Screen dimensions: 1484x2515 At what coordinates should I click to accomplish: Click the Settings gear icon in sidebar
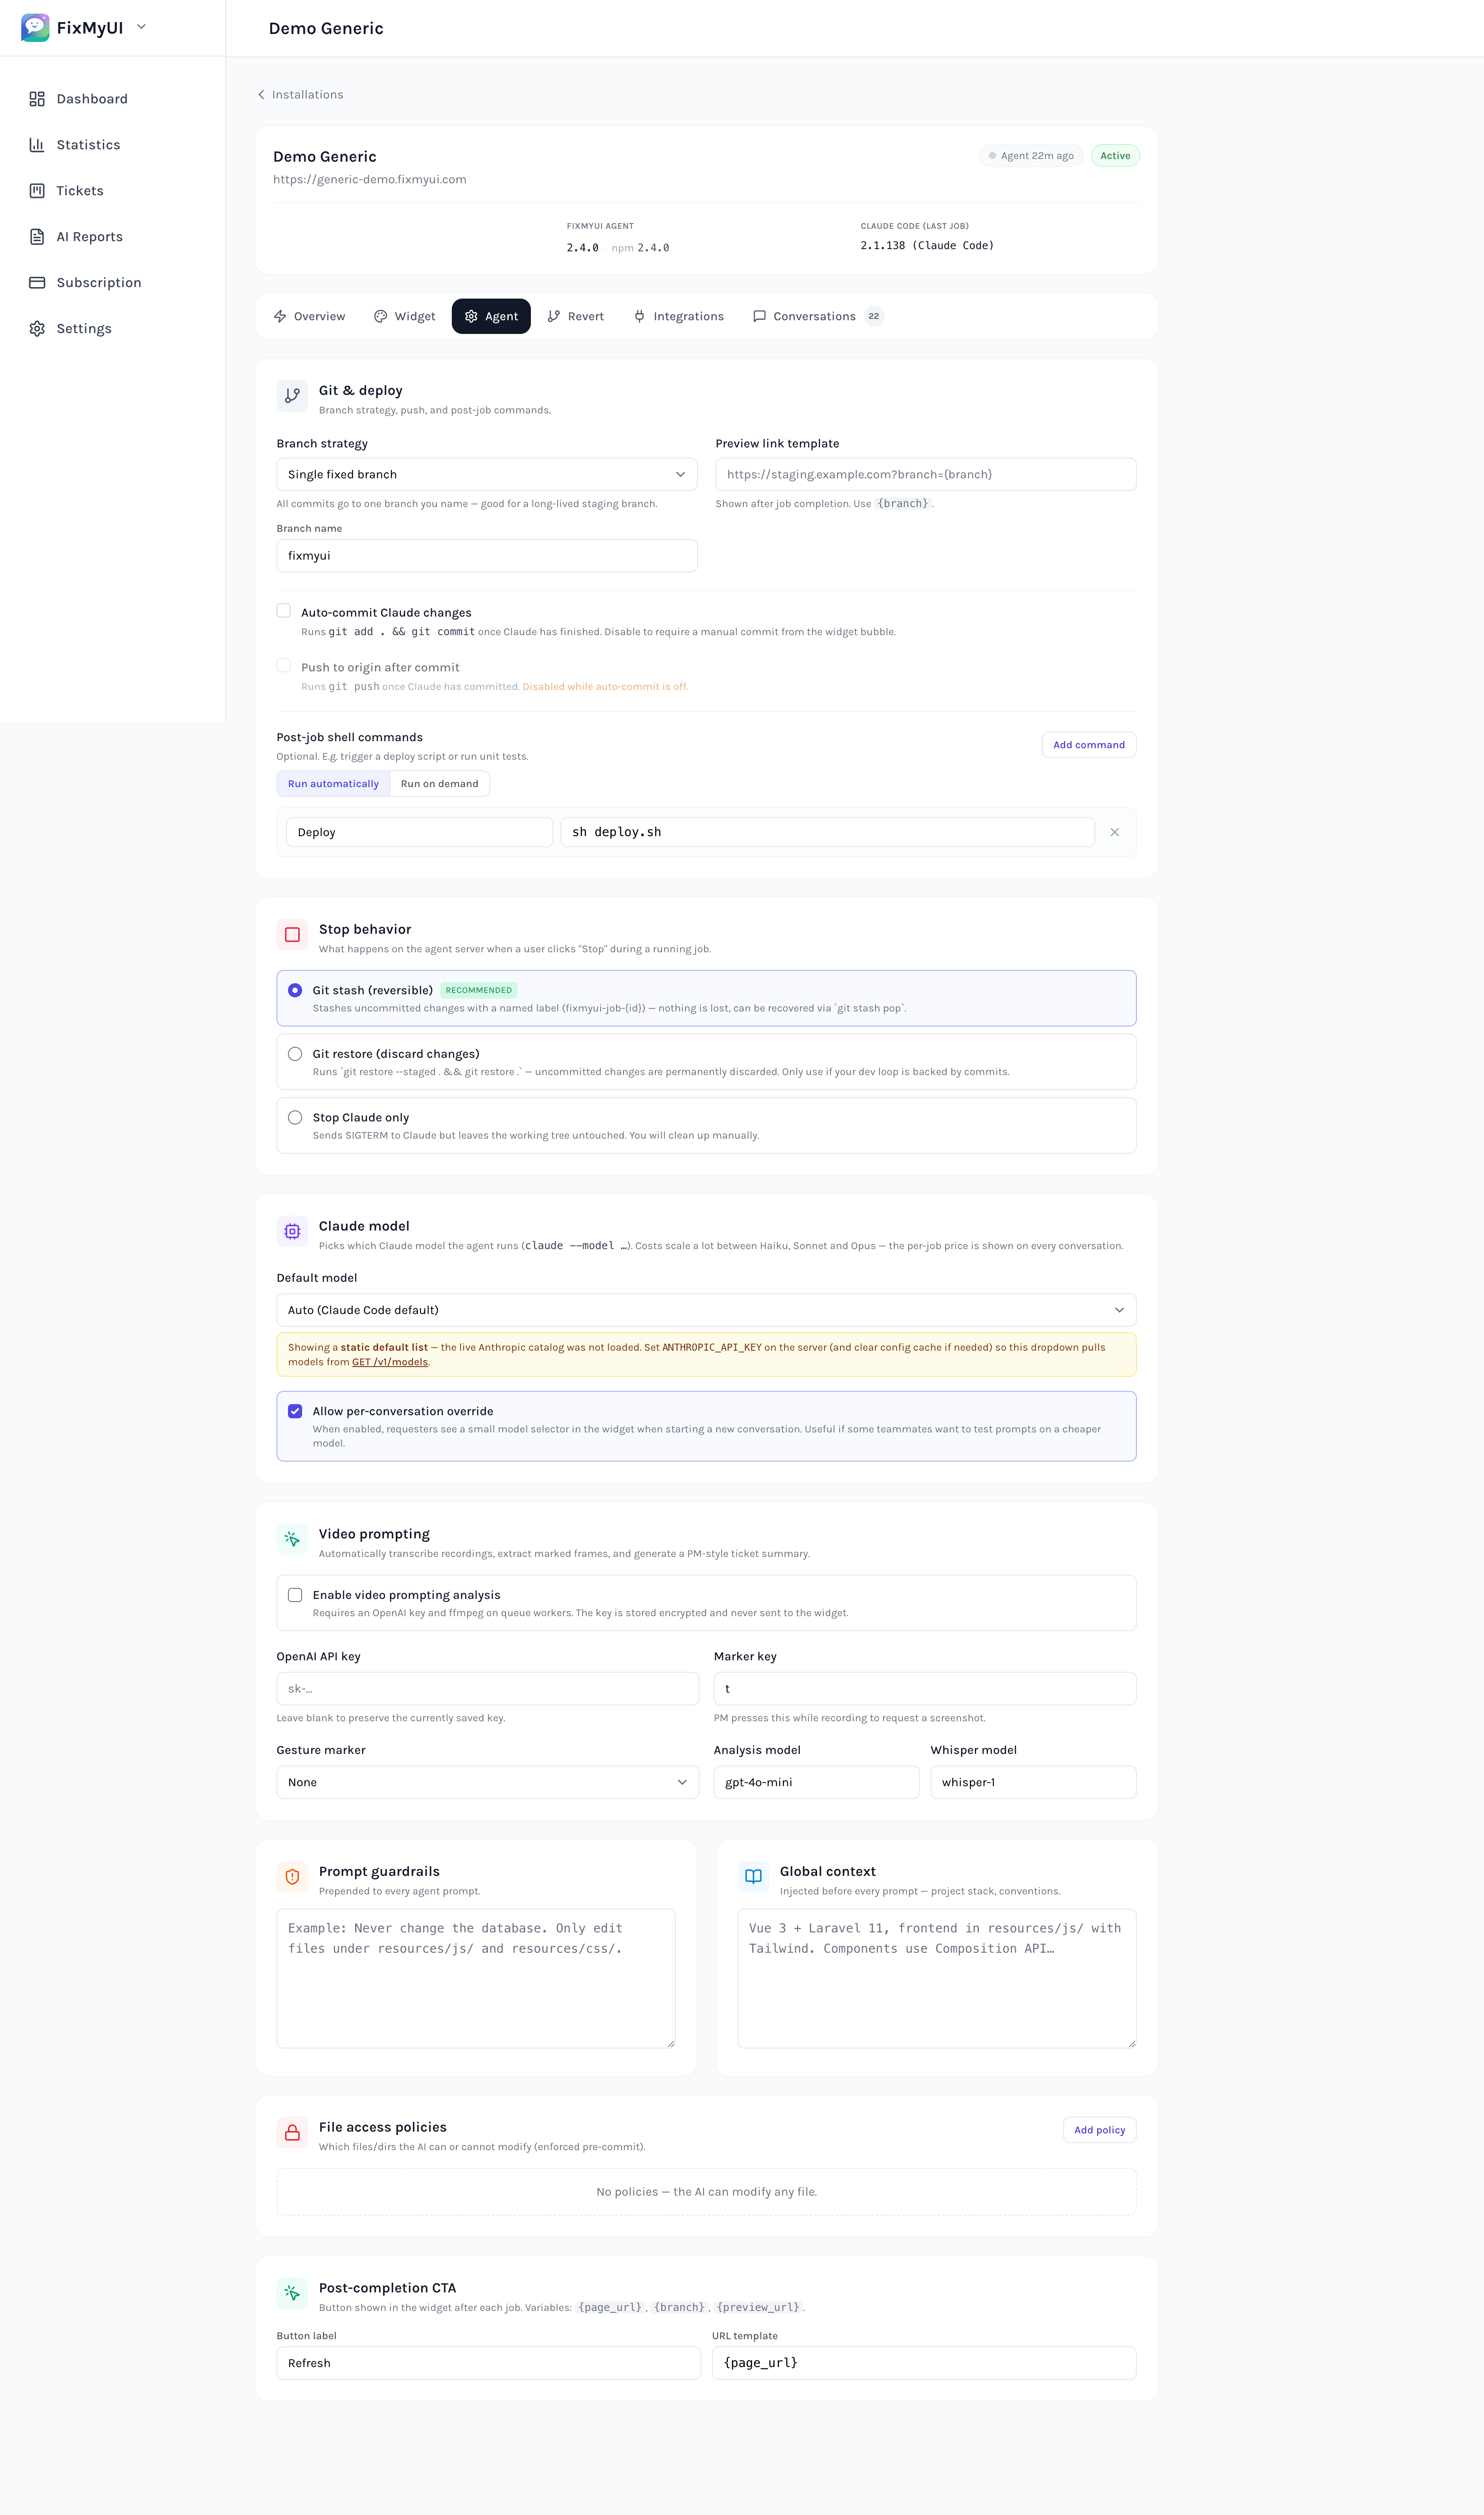coord(37,329)
